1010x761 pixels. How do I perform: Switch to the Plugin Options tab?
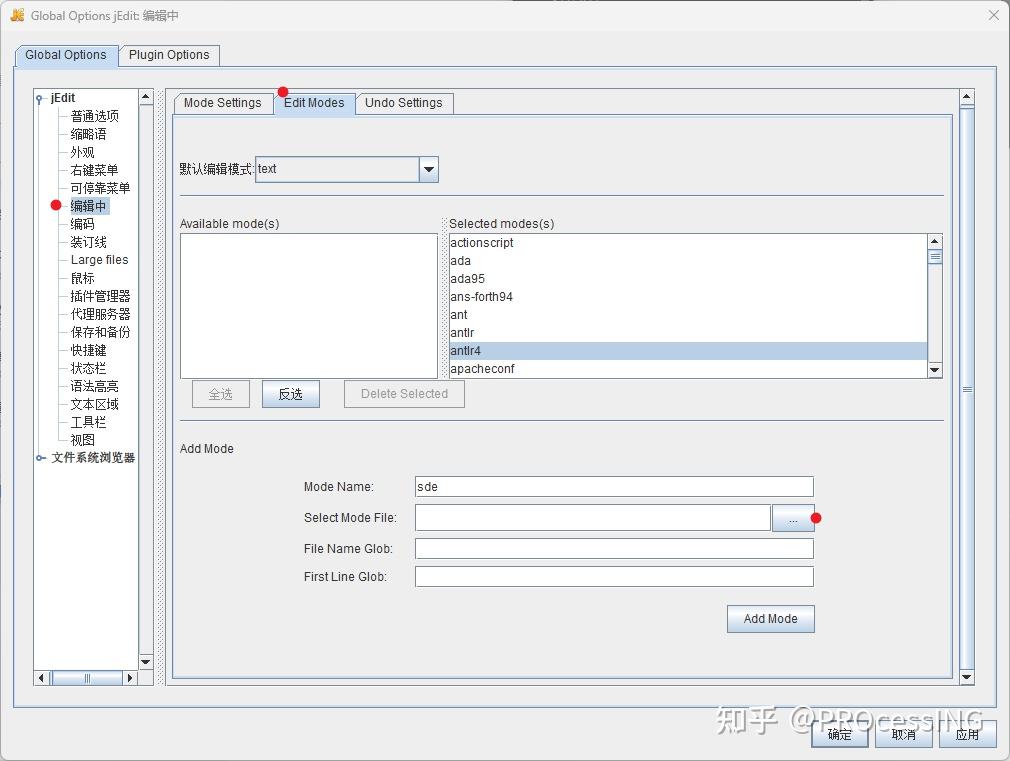coord(169,55)
